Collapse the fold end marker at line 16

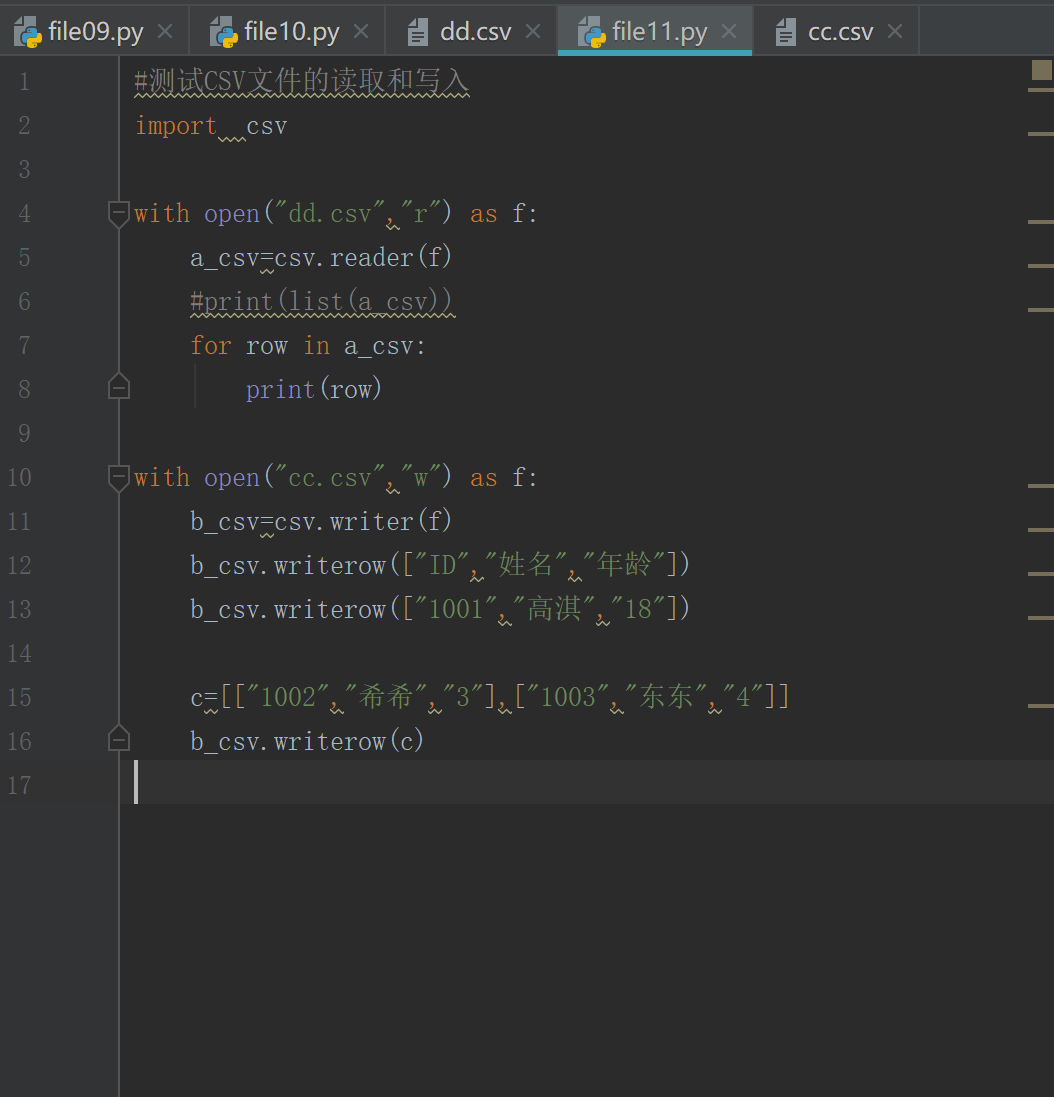point(119,738)
